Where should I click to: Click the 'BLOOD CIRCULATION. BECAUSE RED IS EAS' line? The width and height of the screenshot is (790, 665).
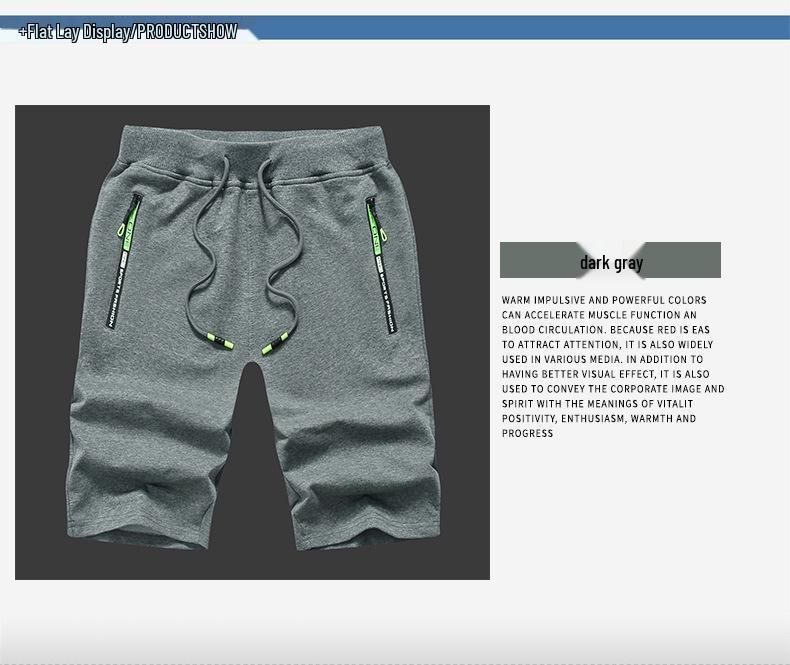606,330
